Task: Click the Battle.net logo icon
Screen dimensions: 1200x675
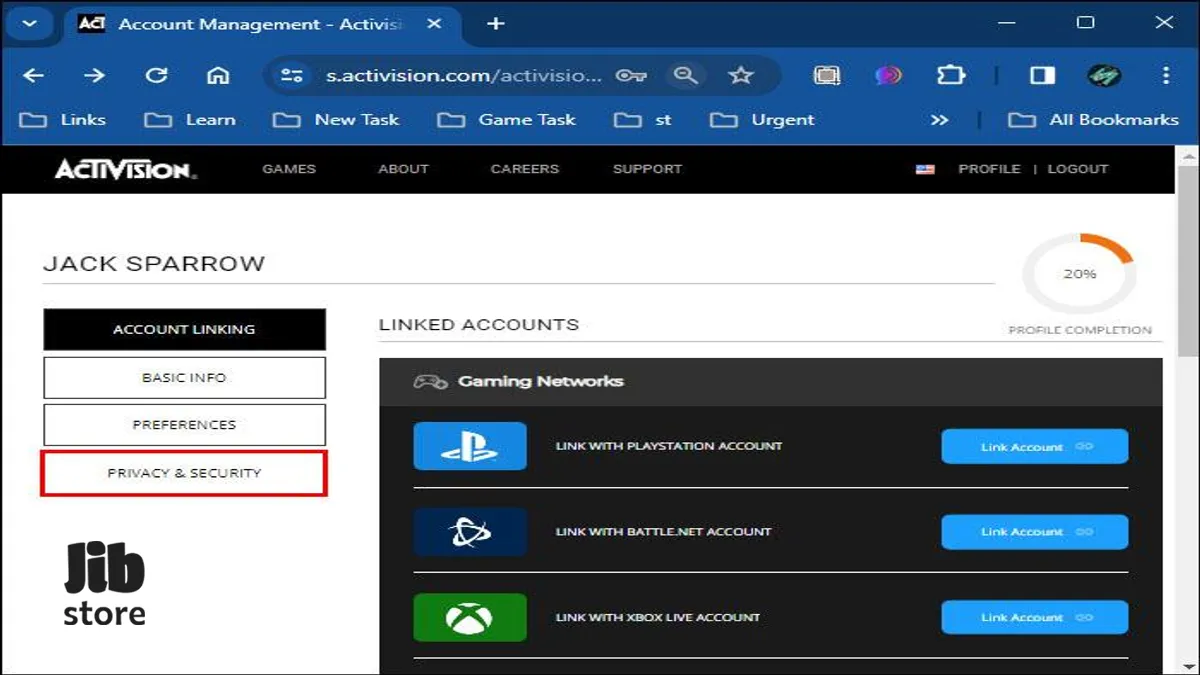Action: 470,532
